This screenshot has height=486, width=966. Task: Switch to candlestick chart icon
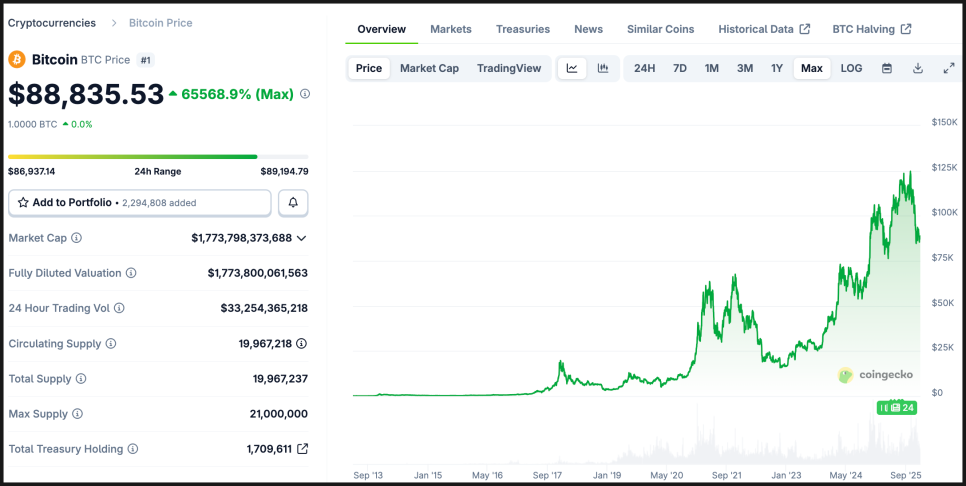click(603, 68)
